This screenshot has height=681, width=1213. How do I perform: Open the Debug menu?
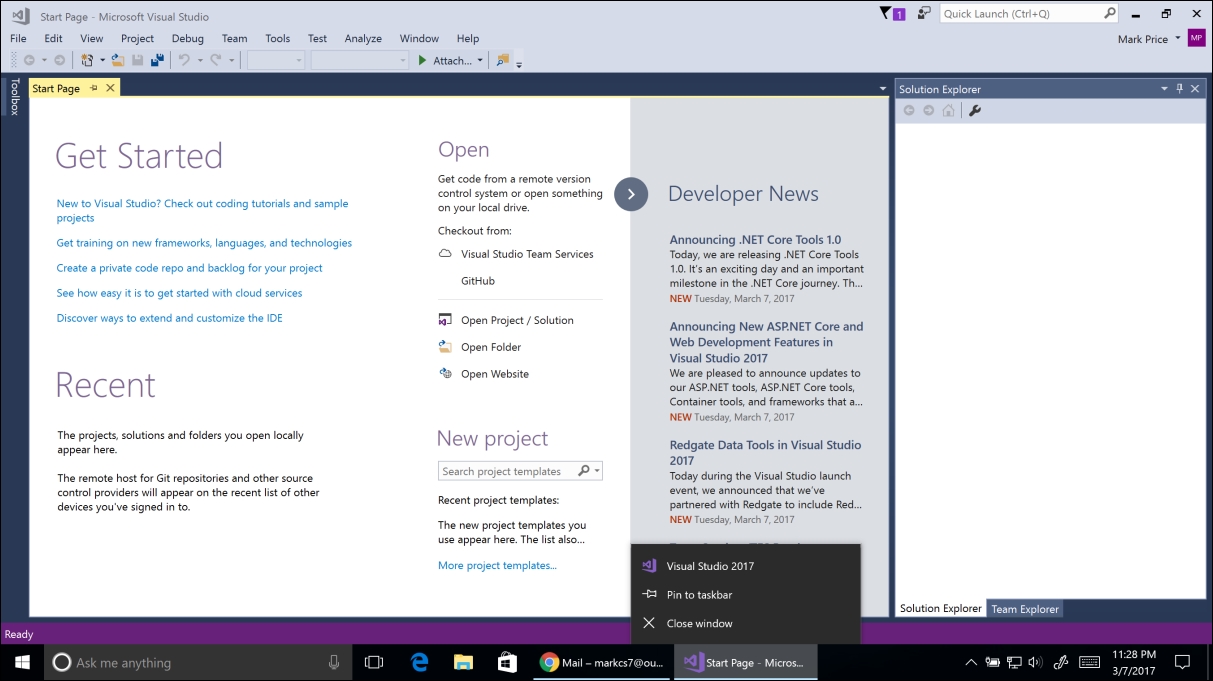pos(187,38)
